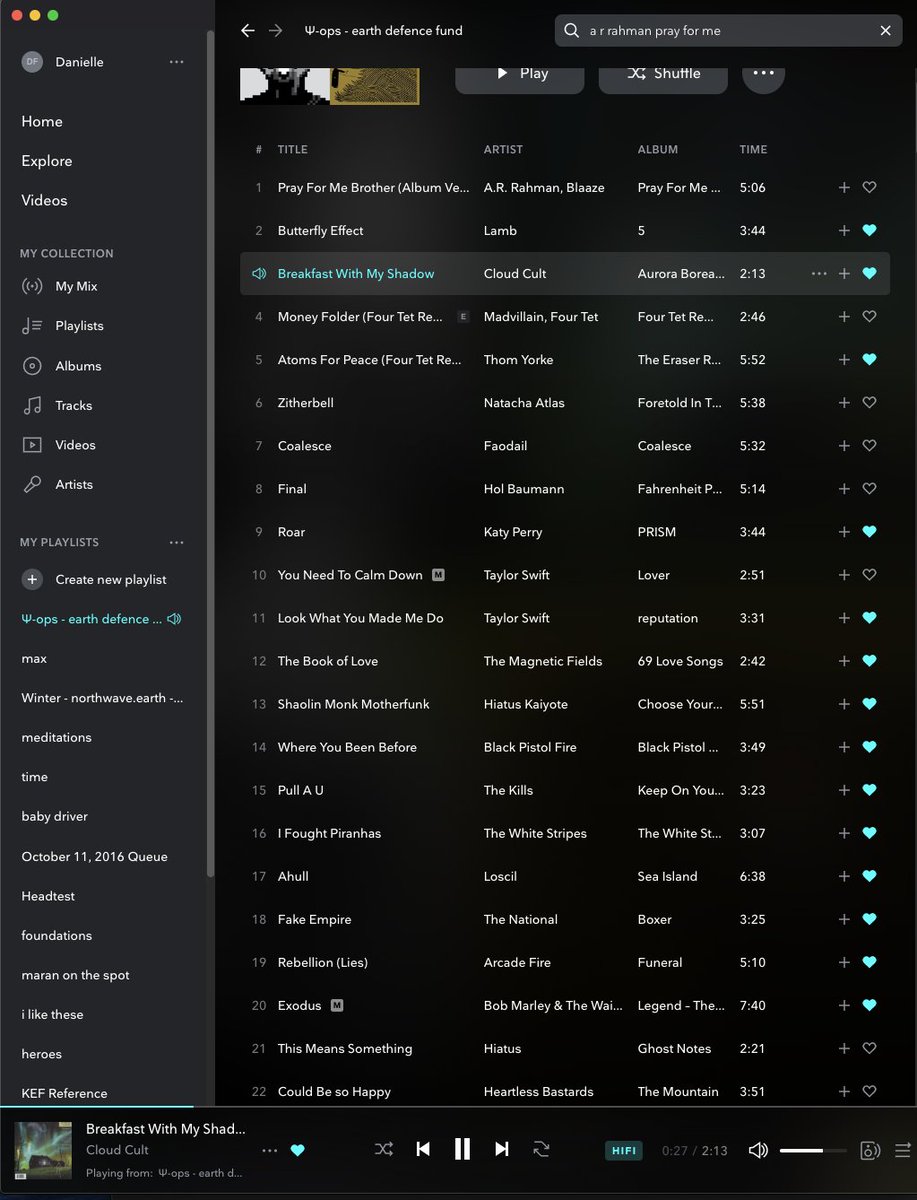Screen dimensions: 917x1200
Task: Open the Explore section
Action: [x=47, y=161]
